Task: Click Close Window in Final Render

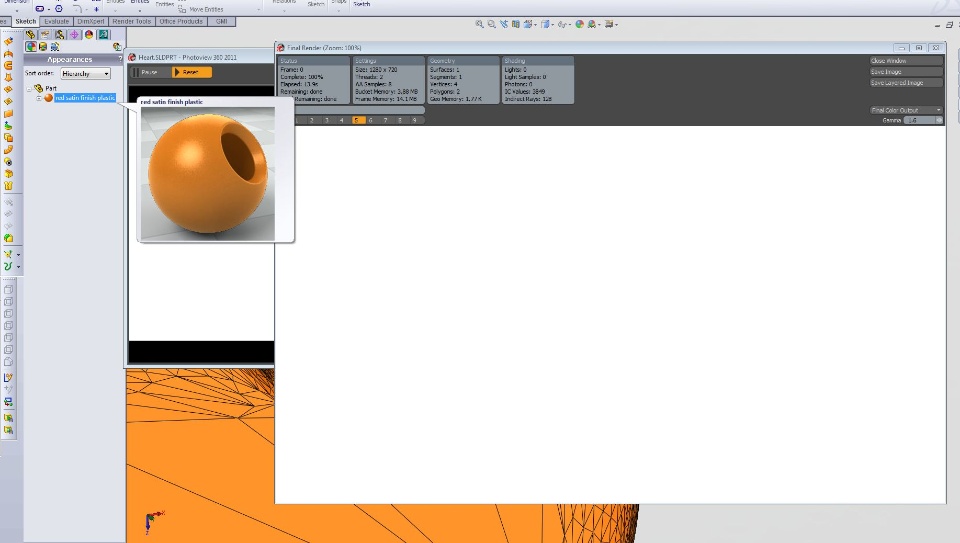Action: click(x=906, y=61)
